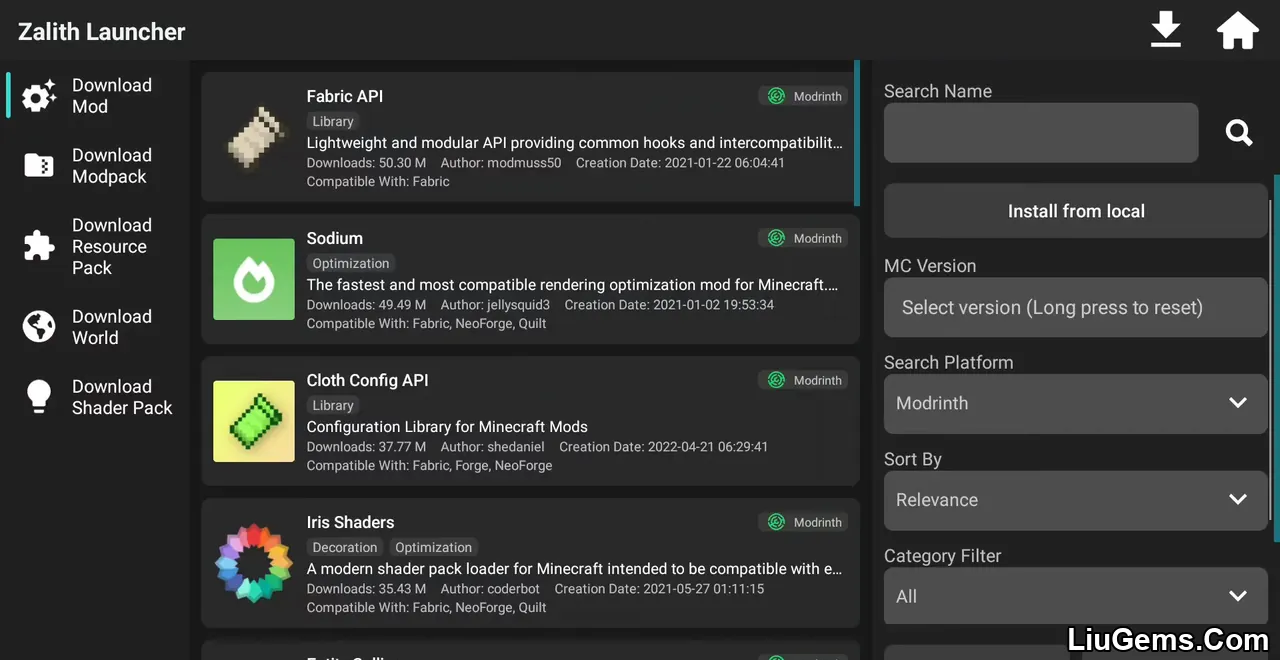Open the downloads icon in top bar
Viewport: 1280px width, 660px height.
(x=1166, y=31)
